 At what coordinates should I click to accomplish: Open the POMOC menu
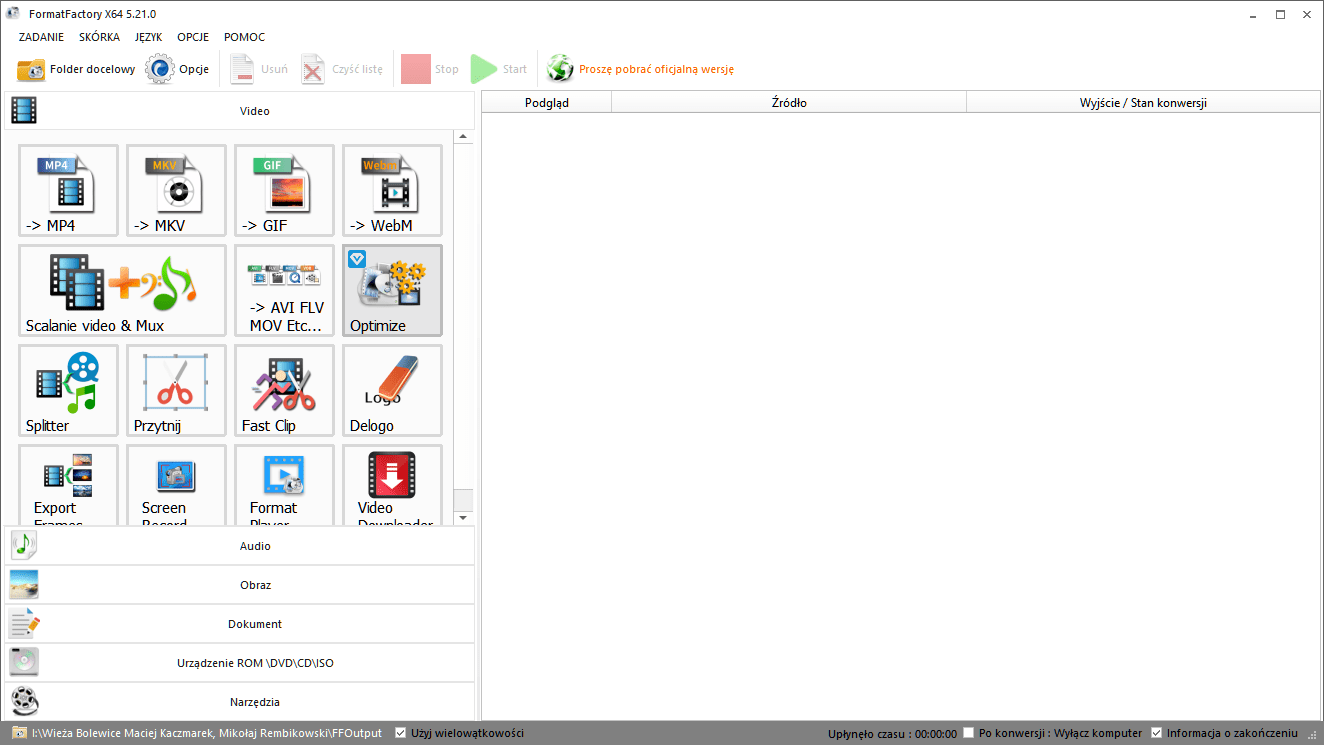pos(245,37)
